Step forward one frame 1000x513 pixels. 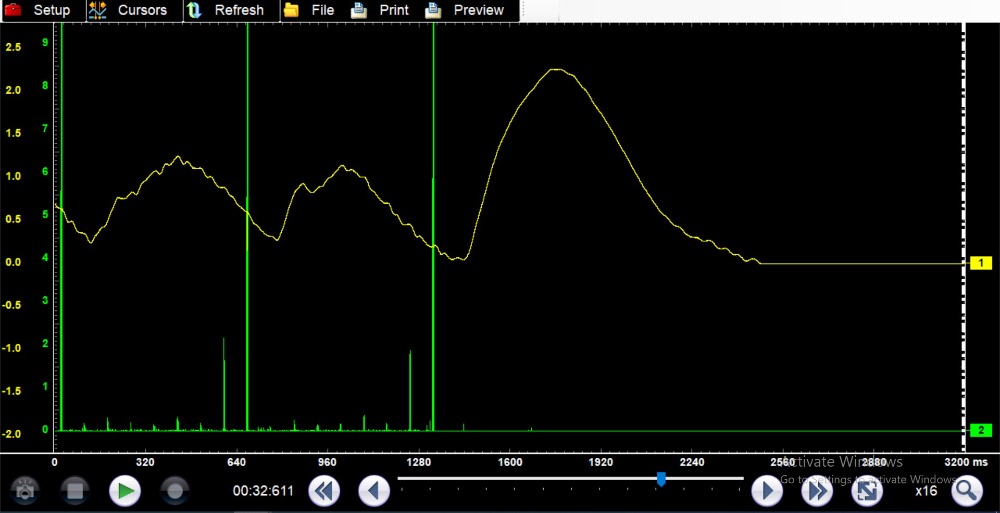pos(766,491)
